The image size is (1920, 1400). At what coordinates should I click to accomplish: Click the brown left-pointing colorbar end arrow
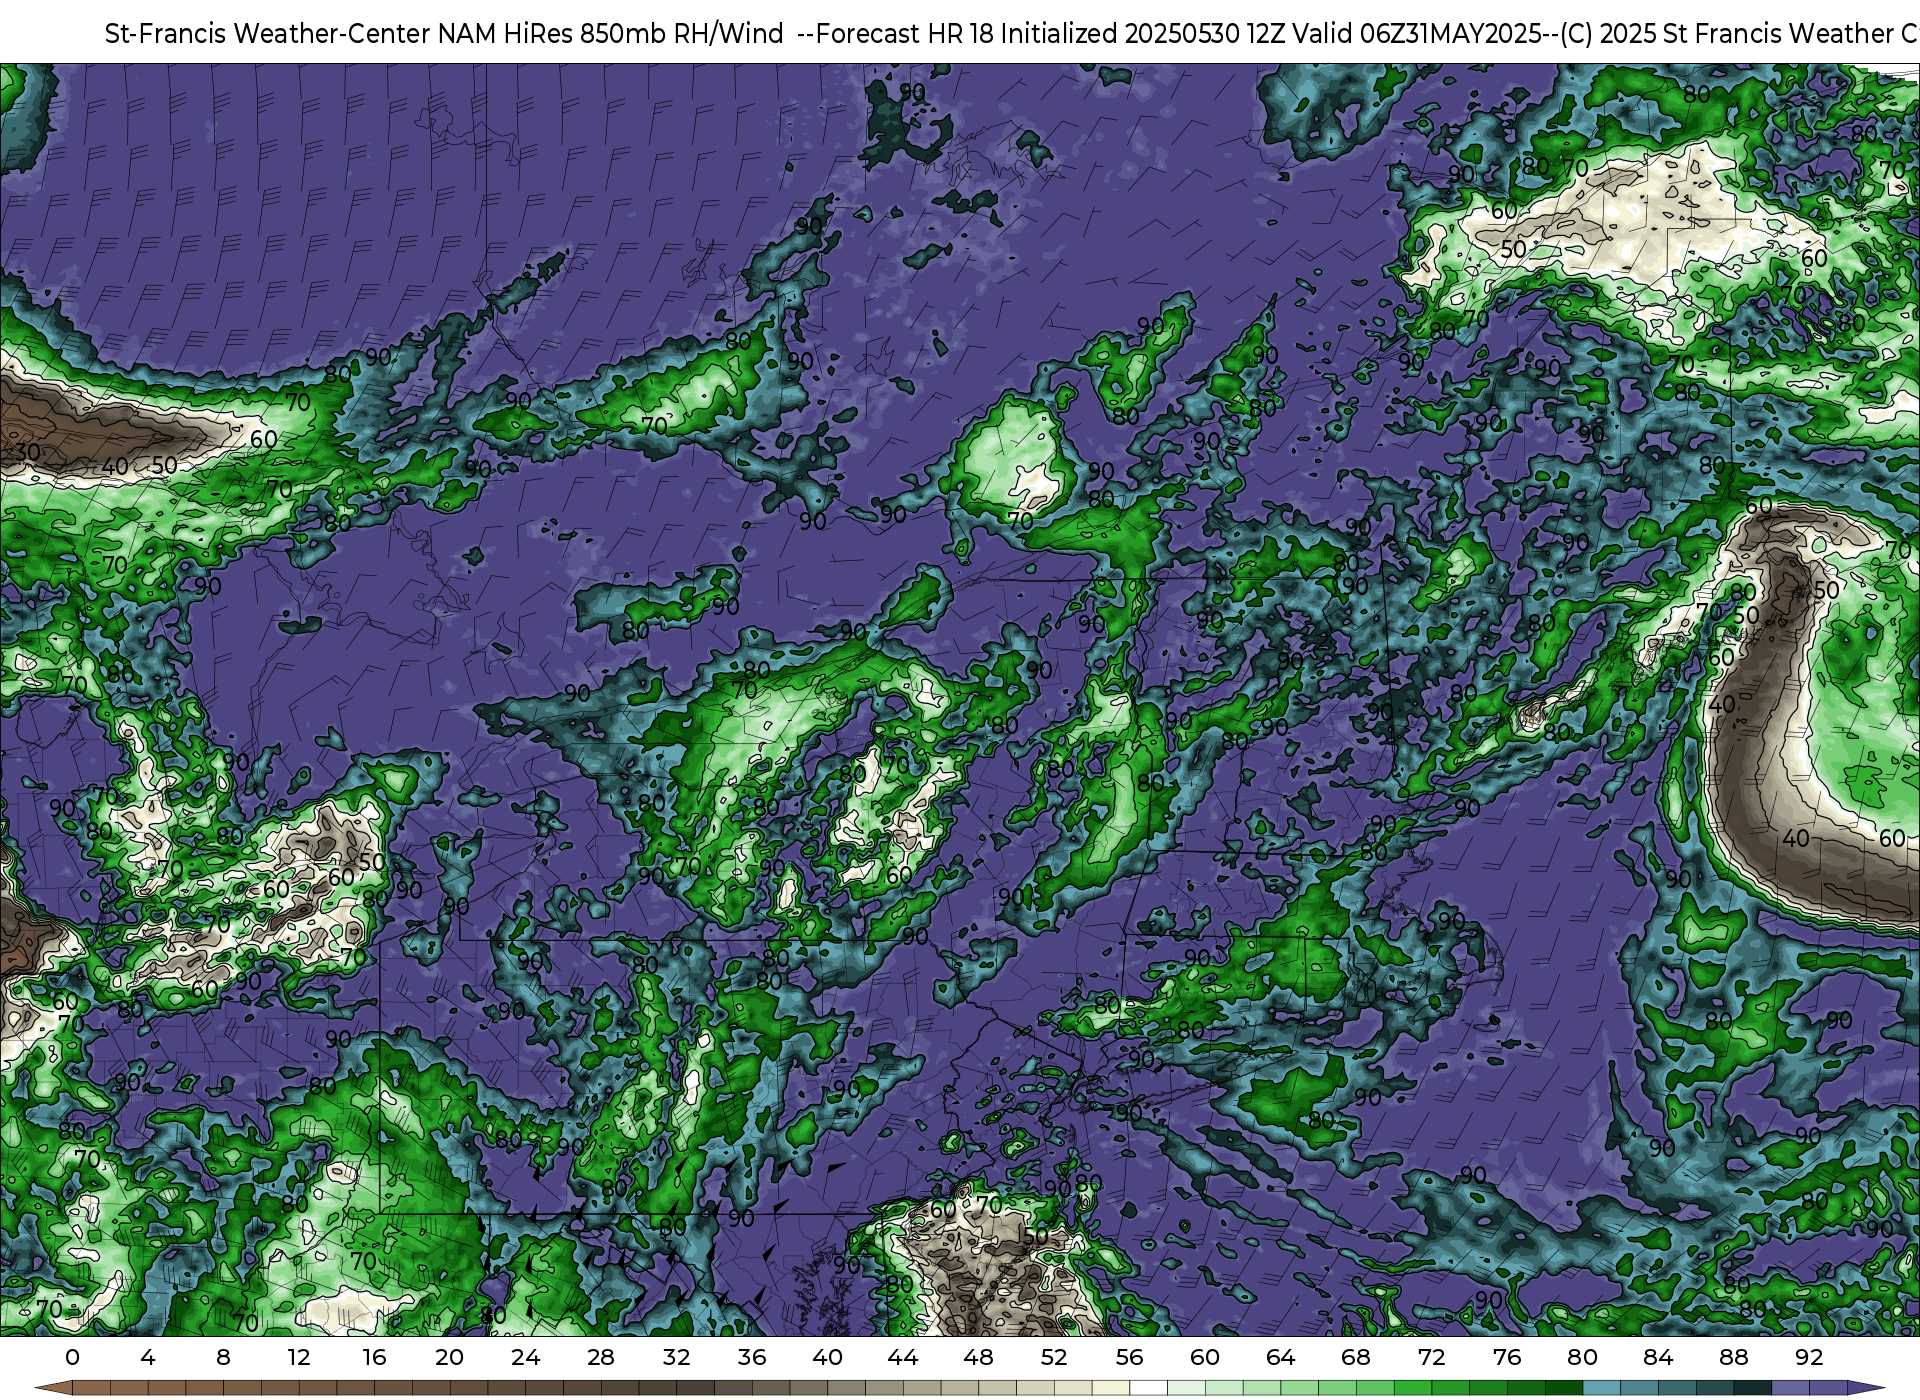53,1388
